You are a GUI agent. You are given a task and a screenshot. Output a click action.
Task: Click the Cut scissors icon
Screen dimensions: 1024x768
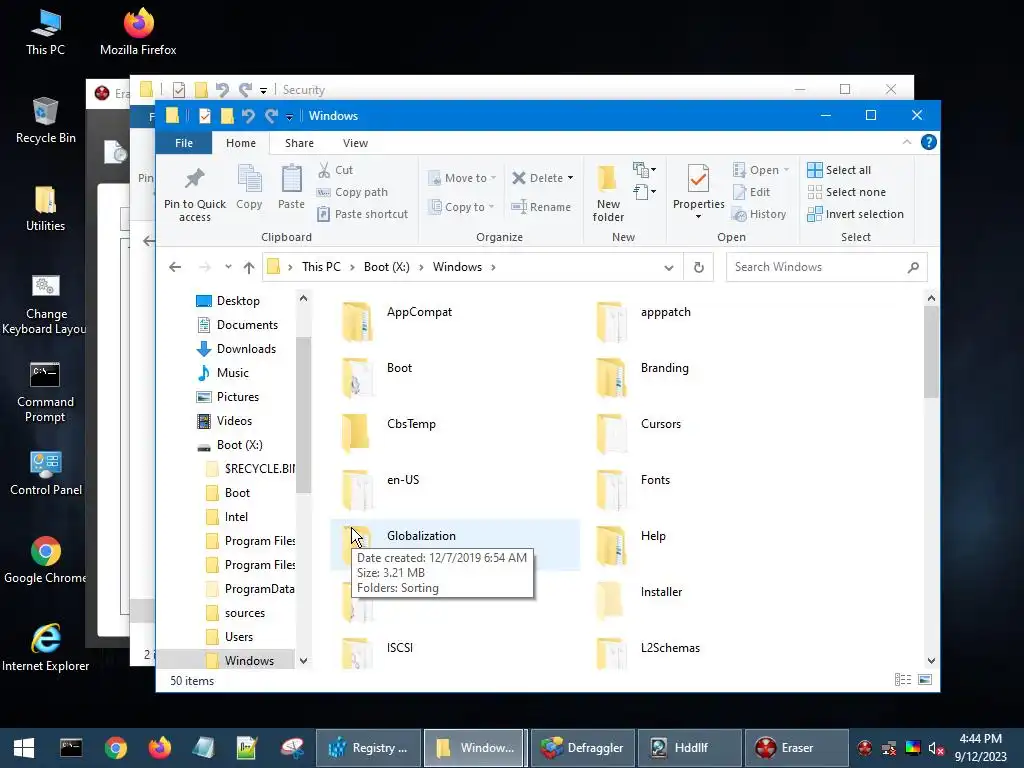(x=324, y=170)
